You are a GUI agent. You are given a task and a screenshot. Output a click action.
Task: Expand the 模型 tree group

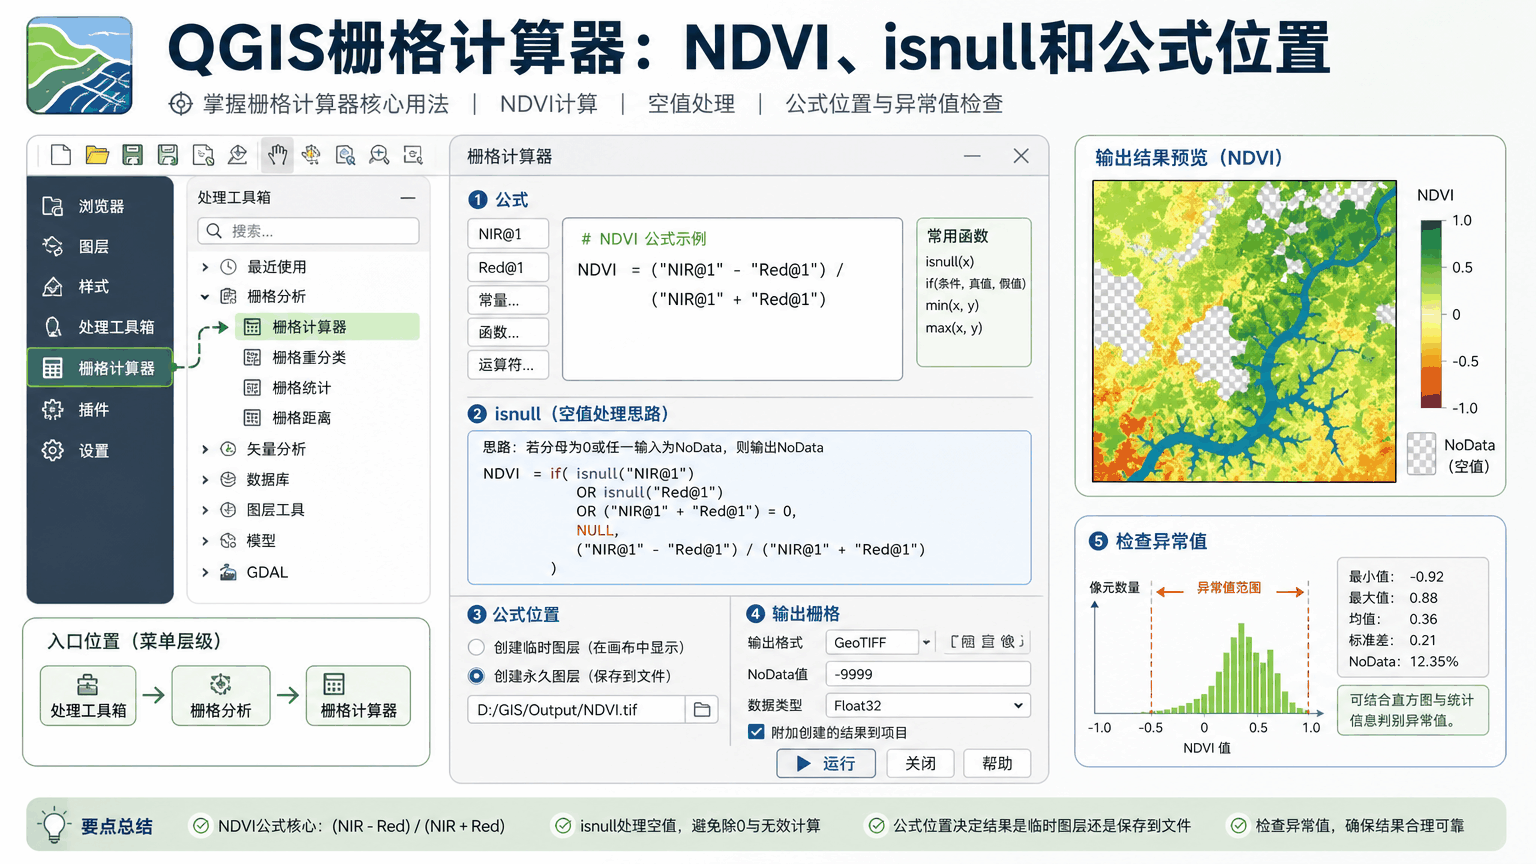[x=205, y=541]
